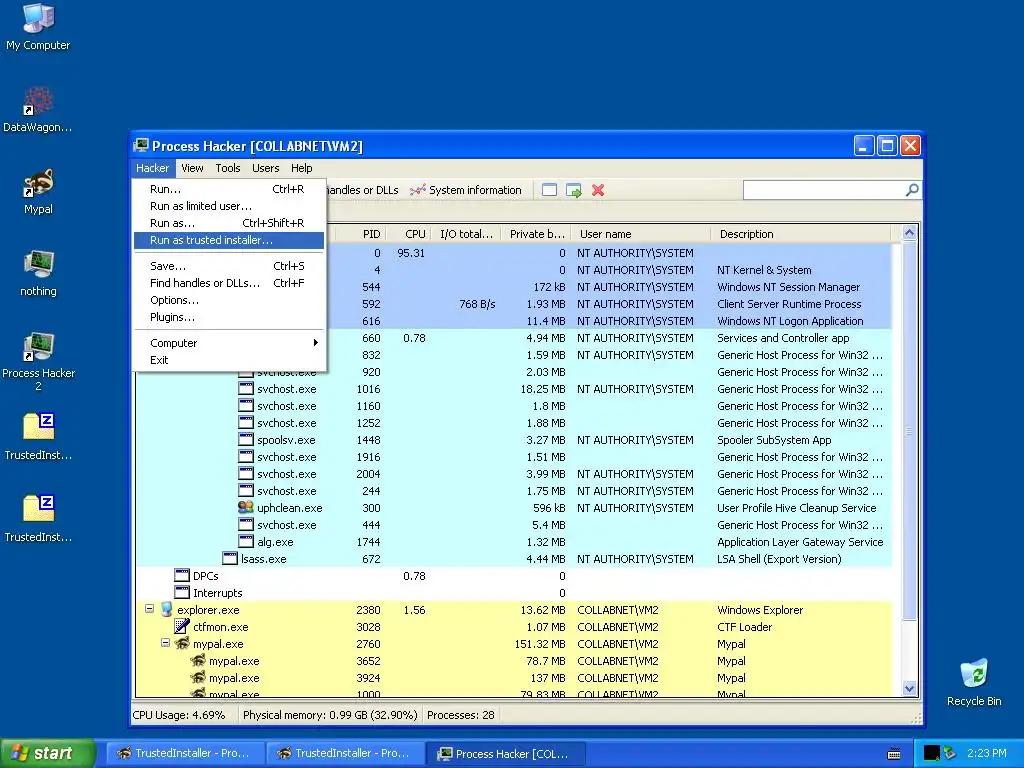This screenshot has width=1024, height=768.
Task: Select the spoolsv.exe process row
Action: tap(514, 440)
